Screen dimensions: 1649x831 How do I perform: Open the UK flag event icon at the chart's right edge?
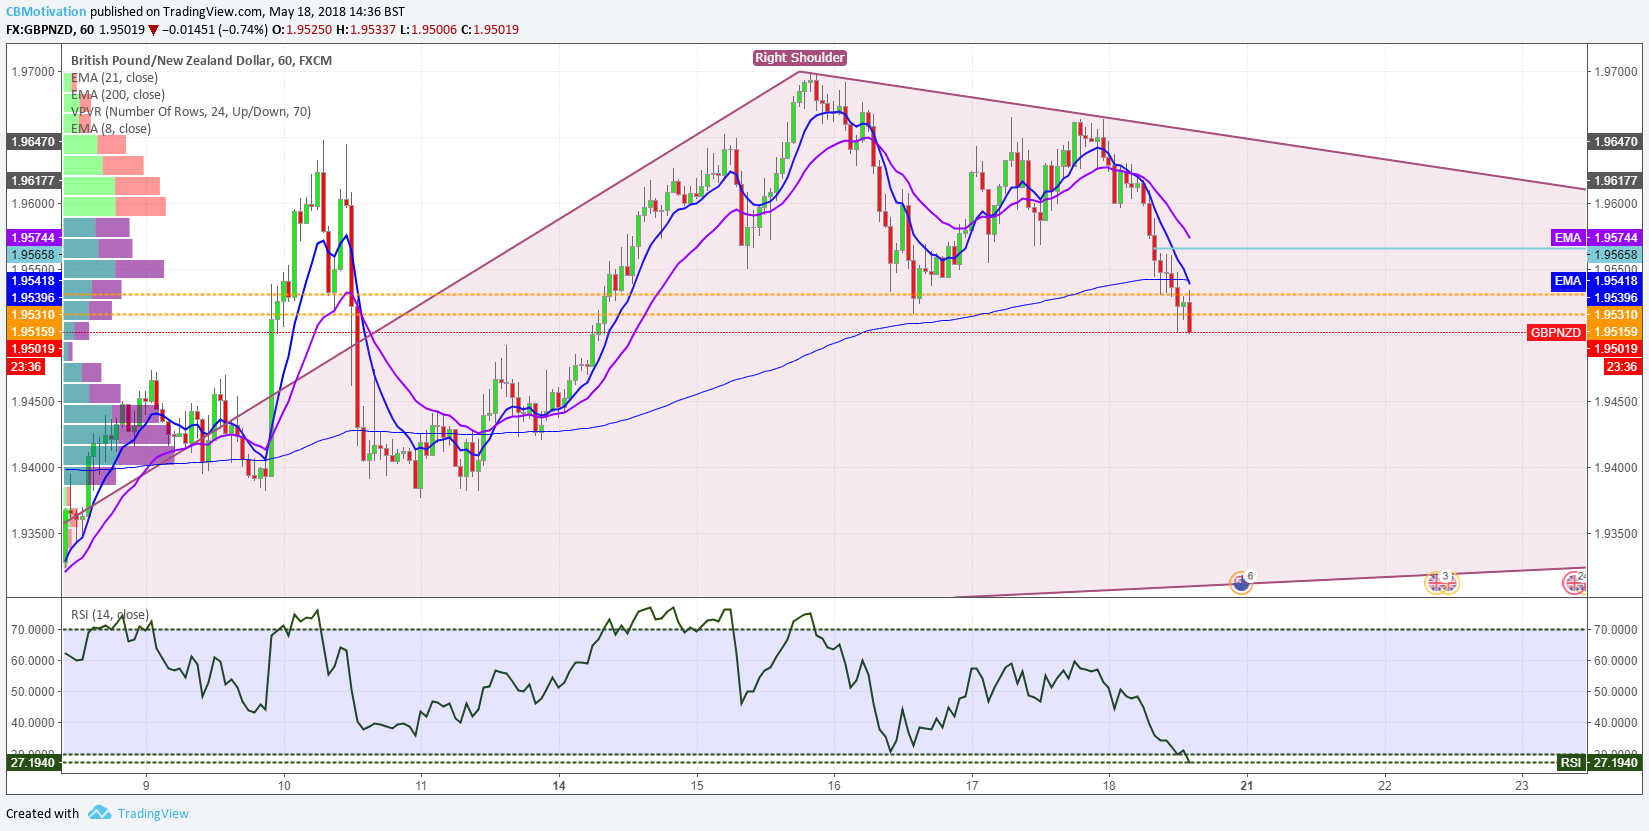[1574, 582]
